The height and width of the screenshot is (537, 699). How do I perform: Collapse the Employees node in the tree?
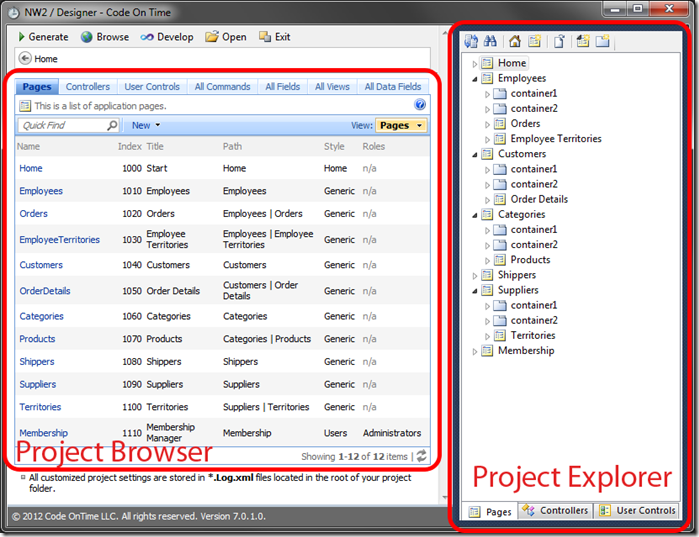474,79
